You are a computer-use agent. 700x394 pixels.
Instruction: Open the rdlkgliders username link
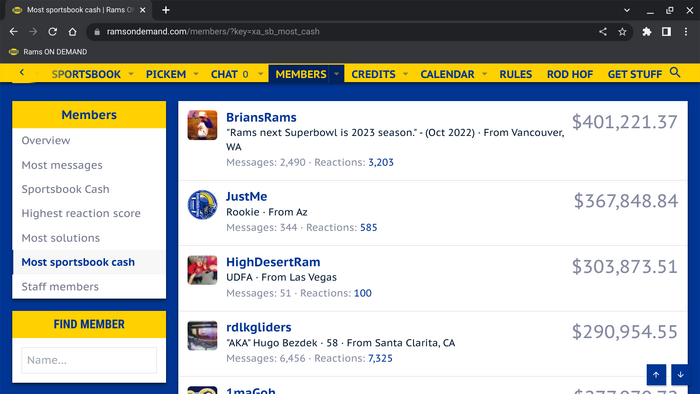259,327
